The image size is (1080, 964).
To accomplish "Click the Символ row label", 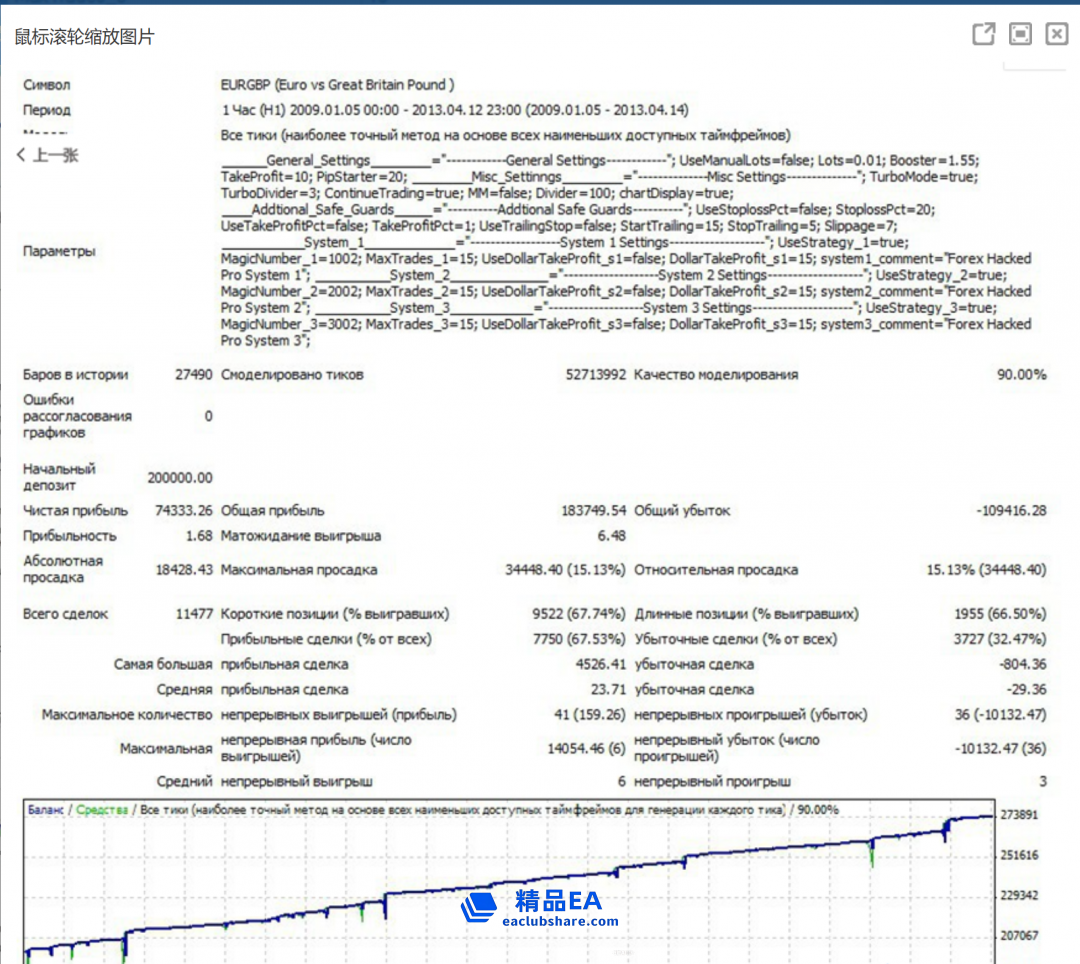I will click(x=47, y=85).
